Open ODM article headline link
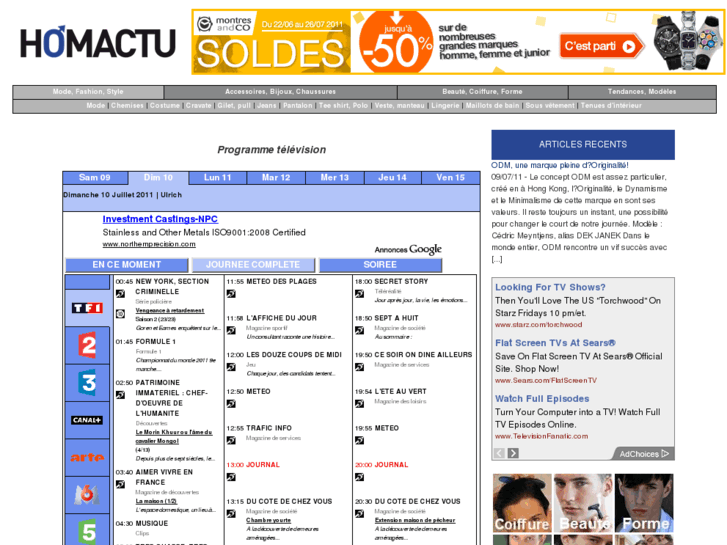Image resolution: width=727 pixels, height=545 pixels. pos(560,165)
